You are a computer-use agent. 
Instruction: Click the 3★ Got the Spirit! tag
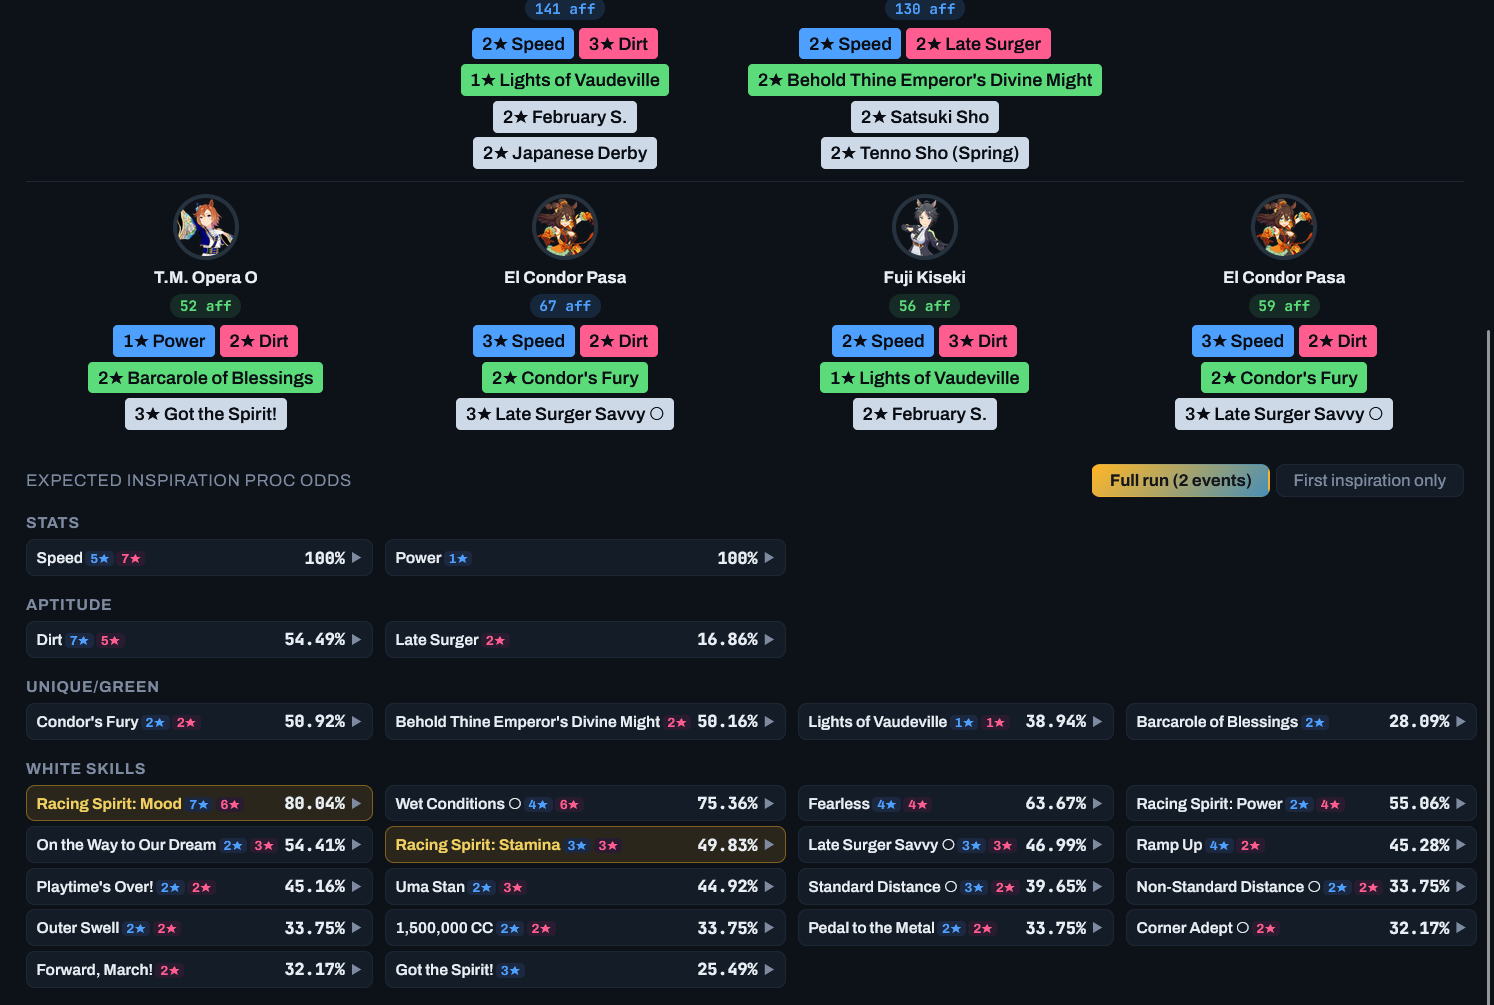coord(206,414)
